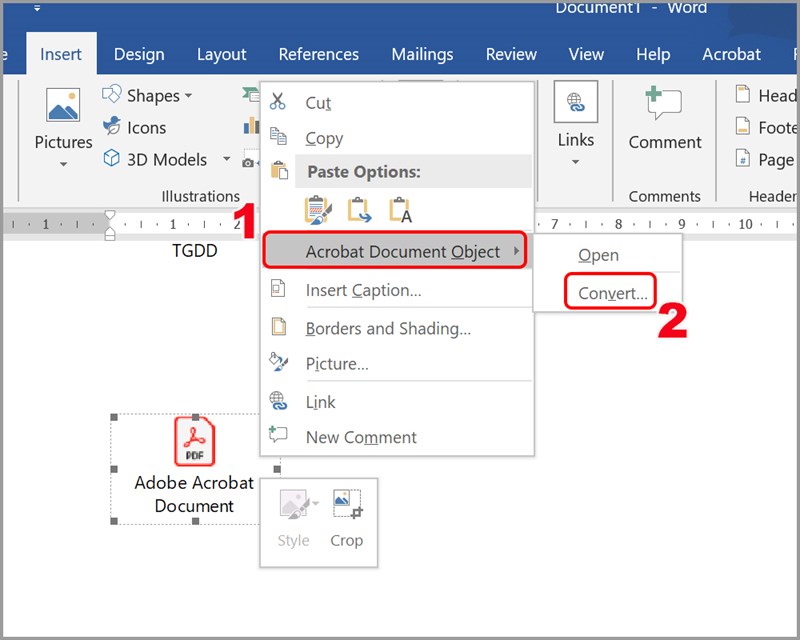Switch to the Design ribbon tab
800x640 pixels.
coord(139,54)
